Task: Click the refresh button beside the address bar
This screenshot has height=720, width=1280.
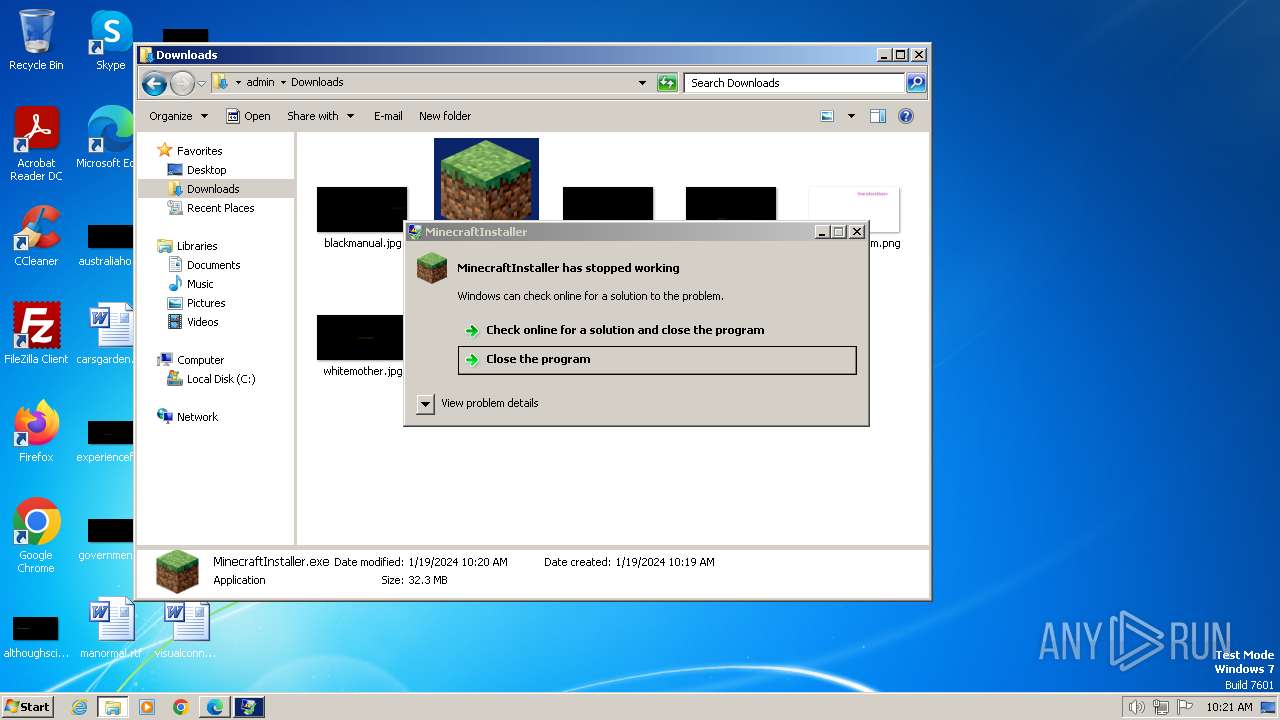Action: coord(667,83)
